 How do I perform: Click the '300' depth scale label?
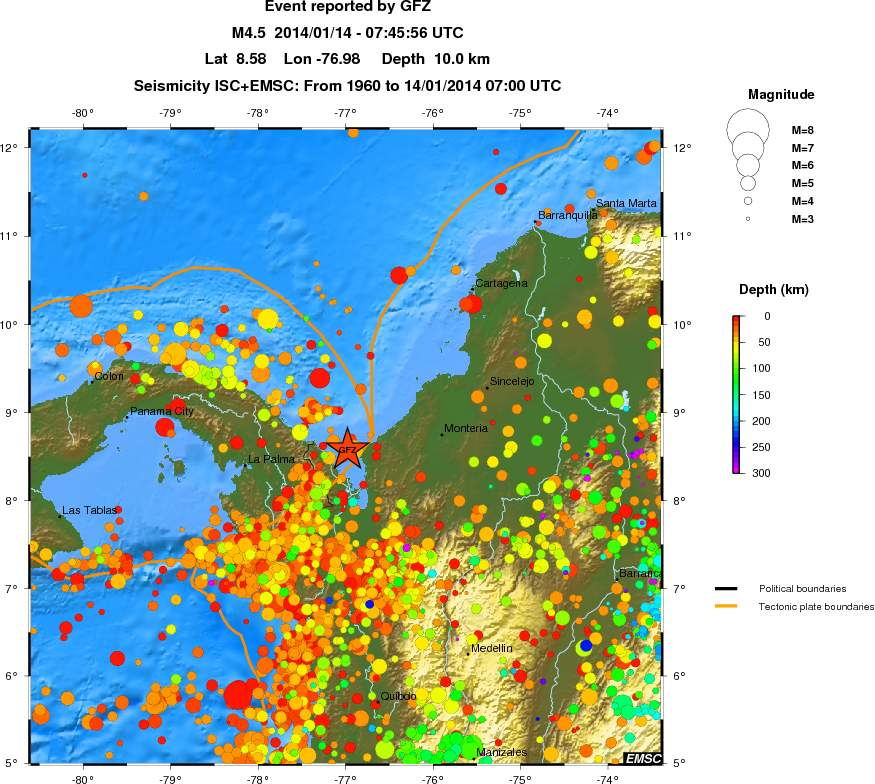(761, 473)
